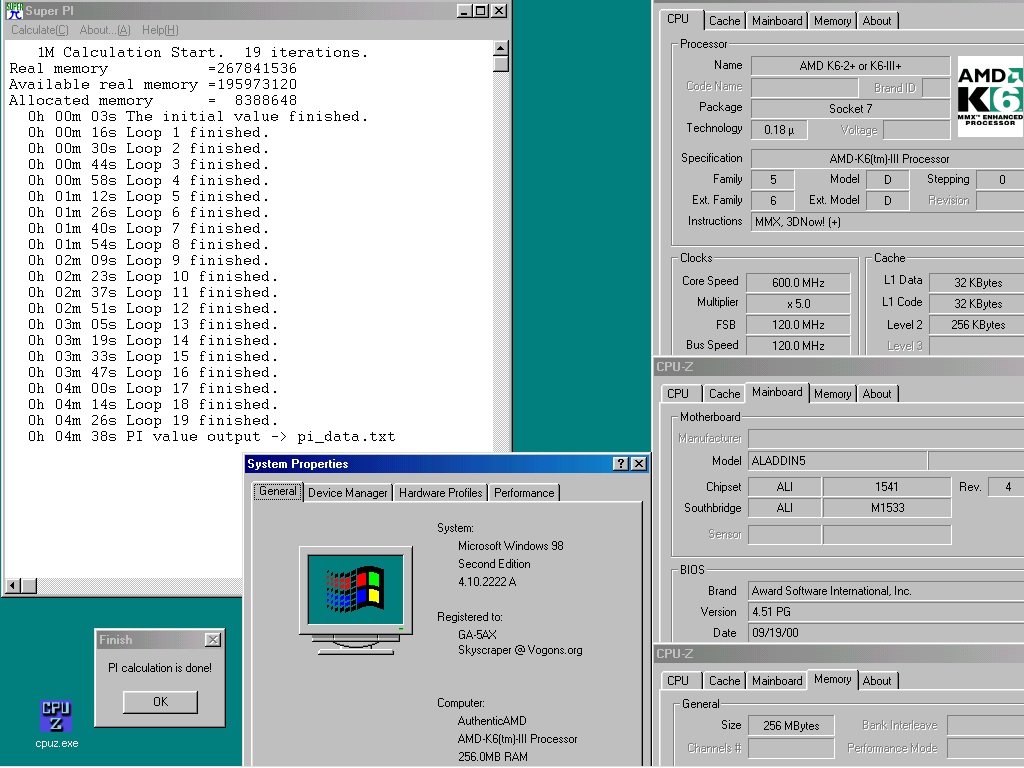
Task: Click the Ext. Family field showing '6'
Action: (x=773, y=200)
